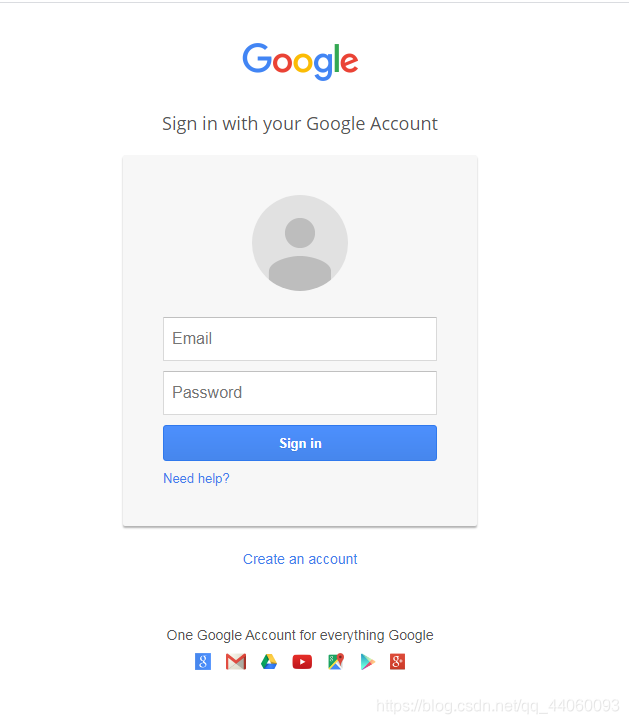The width and height of the screenshot is (629, 724).
Task: Click the Password placeholder text label
Action: [207, 392]
